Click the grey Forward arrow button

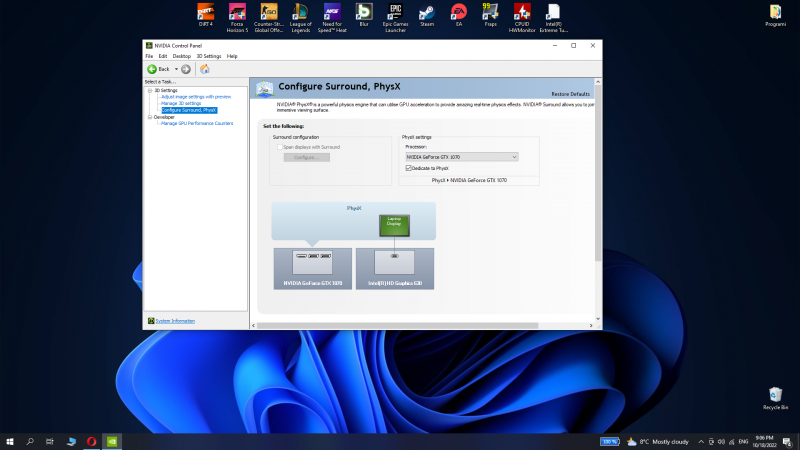[x=186, y=69]
